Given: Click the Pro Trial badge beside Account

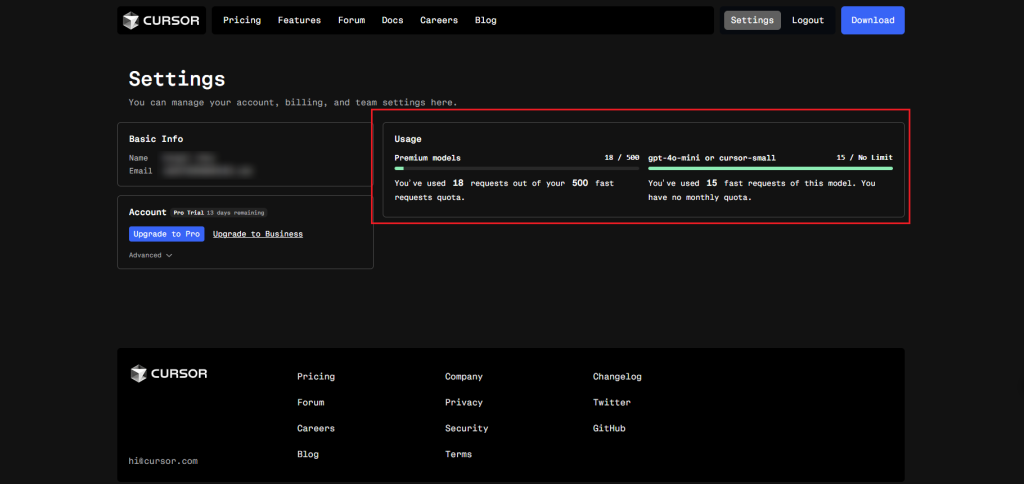Looking at the screenshot, I should [x=186, y=213].
